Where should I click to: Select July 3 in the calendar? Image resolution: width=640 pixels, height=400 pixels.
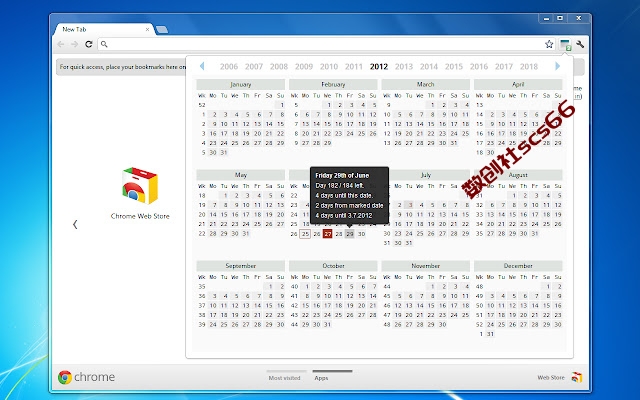[x=411, y=205]
